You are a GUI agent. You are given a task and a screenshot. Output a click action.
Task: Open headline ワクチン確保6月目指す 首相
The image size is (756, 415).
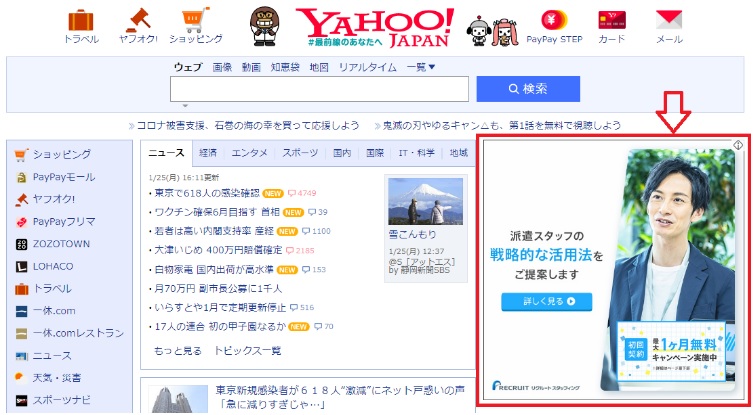(217, 212)
